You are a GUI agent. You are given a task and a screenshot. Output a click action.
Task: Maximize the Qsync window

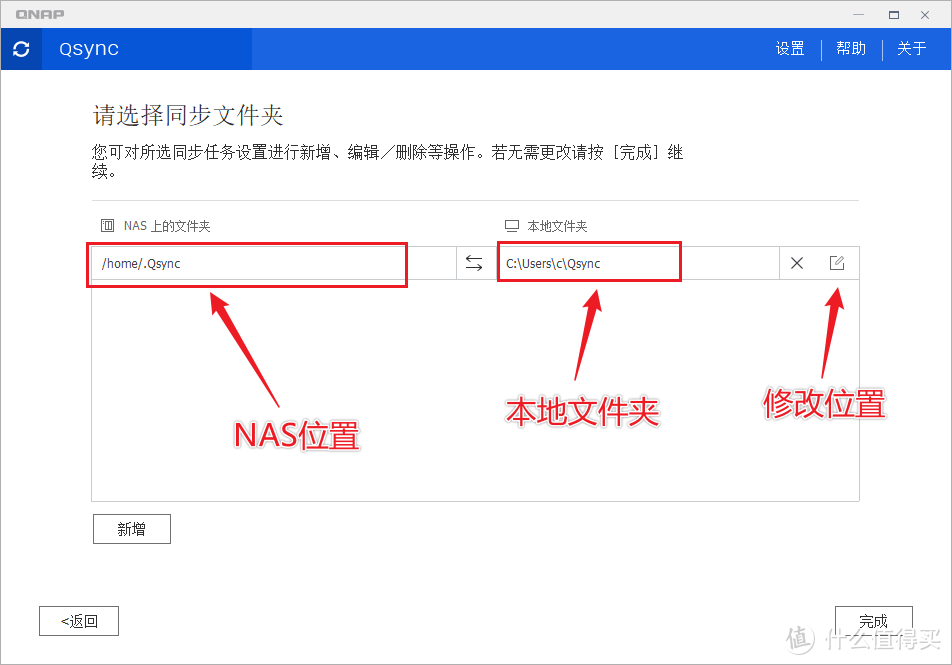[892, 14]
